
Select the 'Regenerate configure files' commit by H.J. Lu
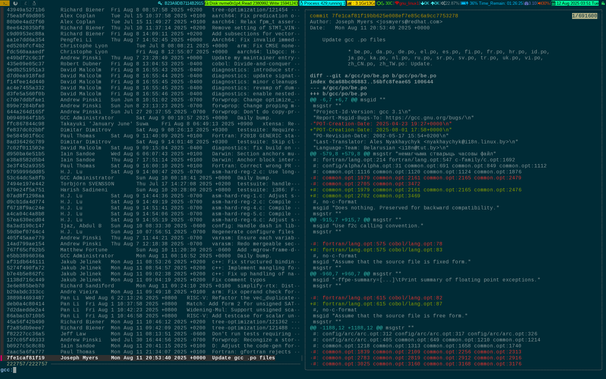click(151, 232)
